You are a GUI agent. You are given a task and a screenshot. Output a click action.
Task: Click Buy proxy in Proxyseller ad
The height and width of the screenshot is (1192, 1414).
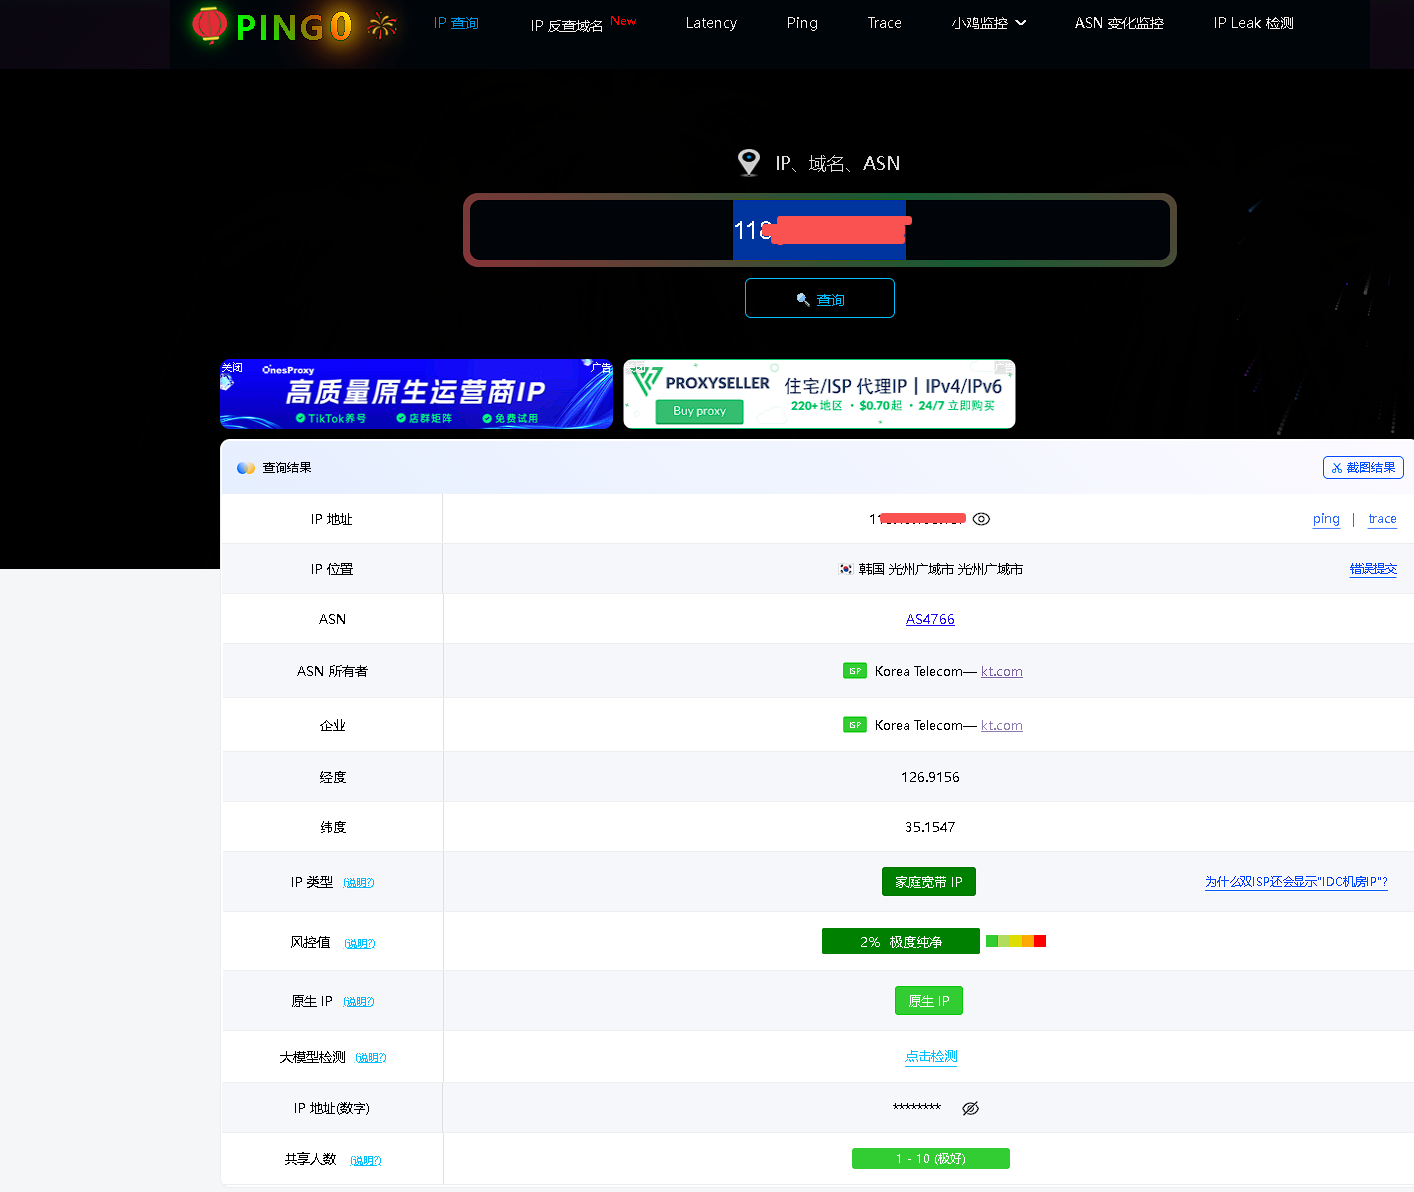pyautogui.click(x=699, y=411)
